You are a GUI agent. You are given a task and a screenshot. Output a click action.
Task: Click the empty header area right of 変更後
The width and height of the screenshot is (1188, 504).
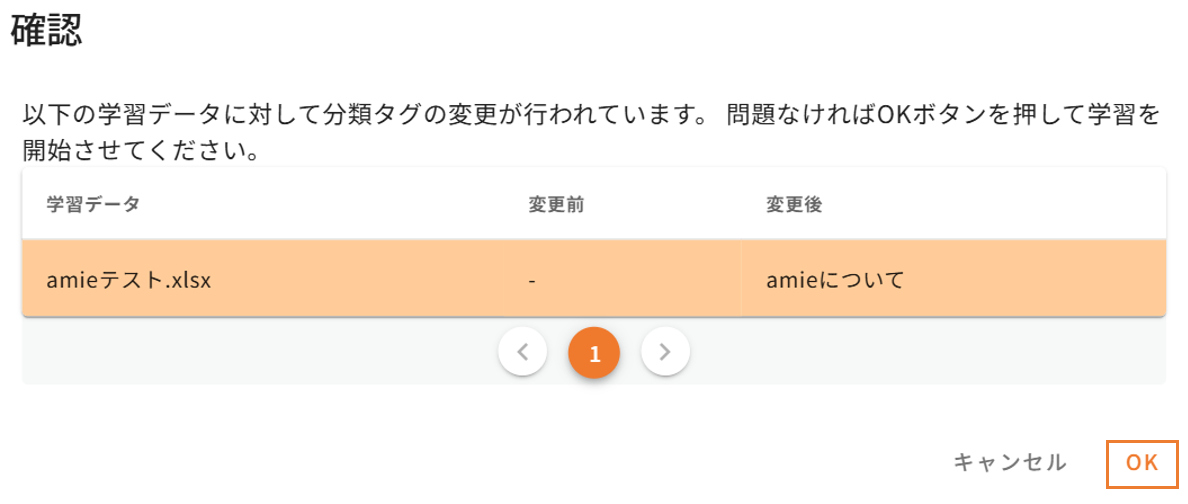pyautogui.click(x=1000, y=205)
